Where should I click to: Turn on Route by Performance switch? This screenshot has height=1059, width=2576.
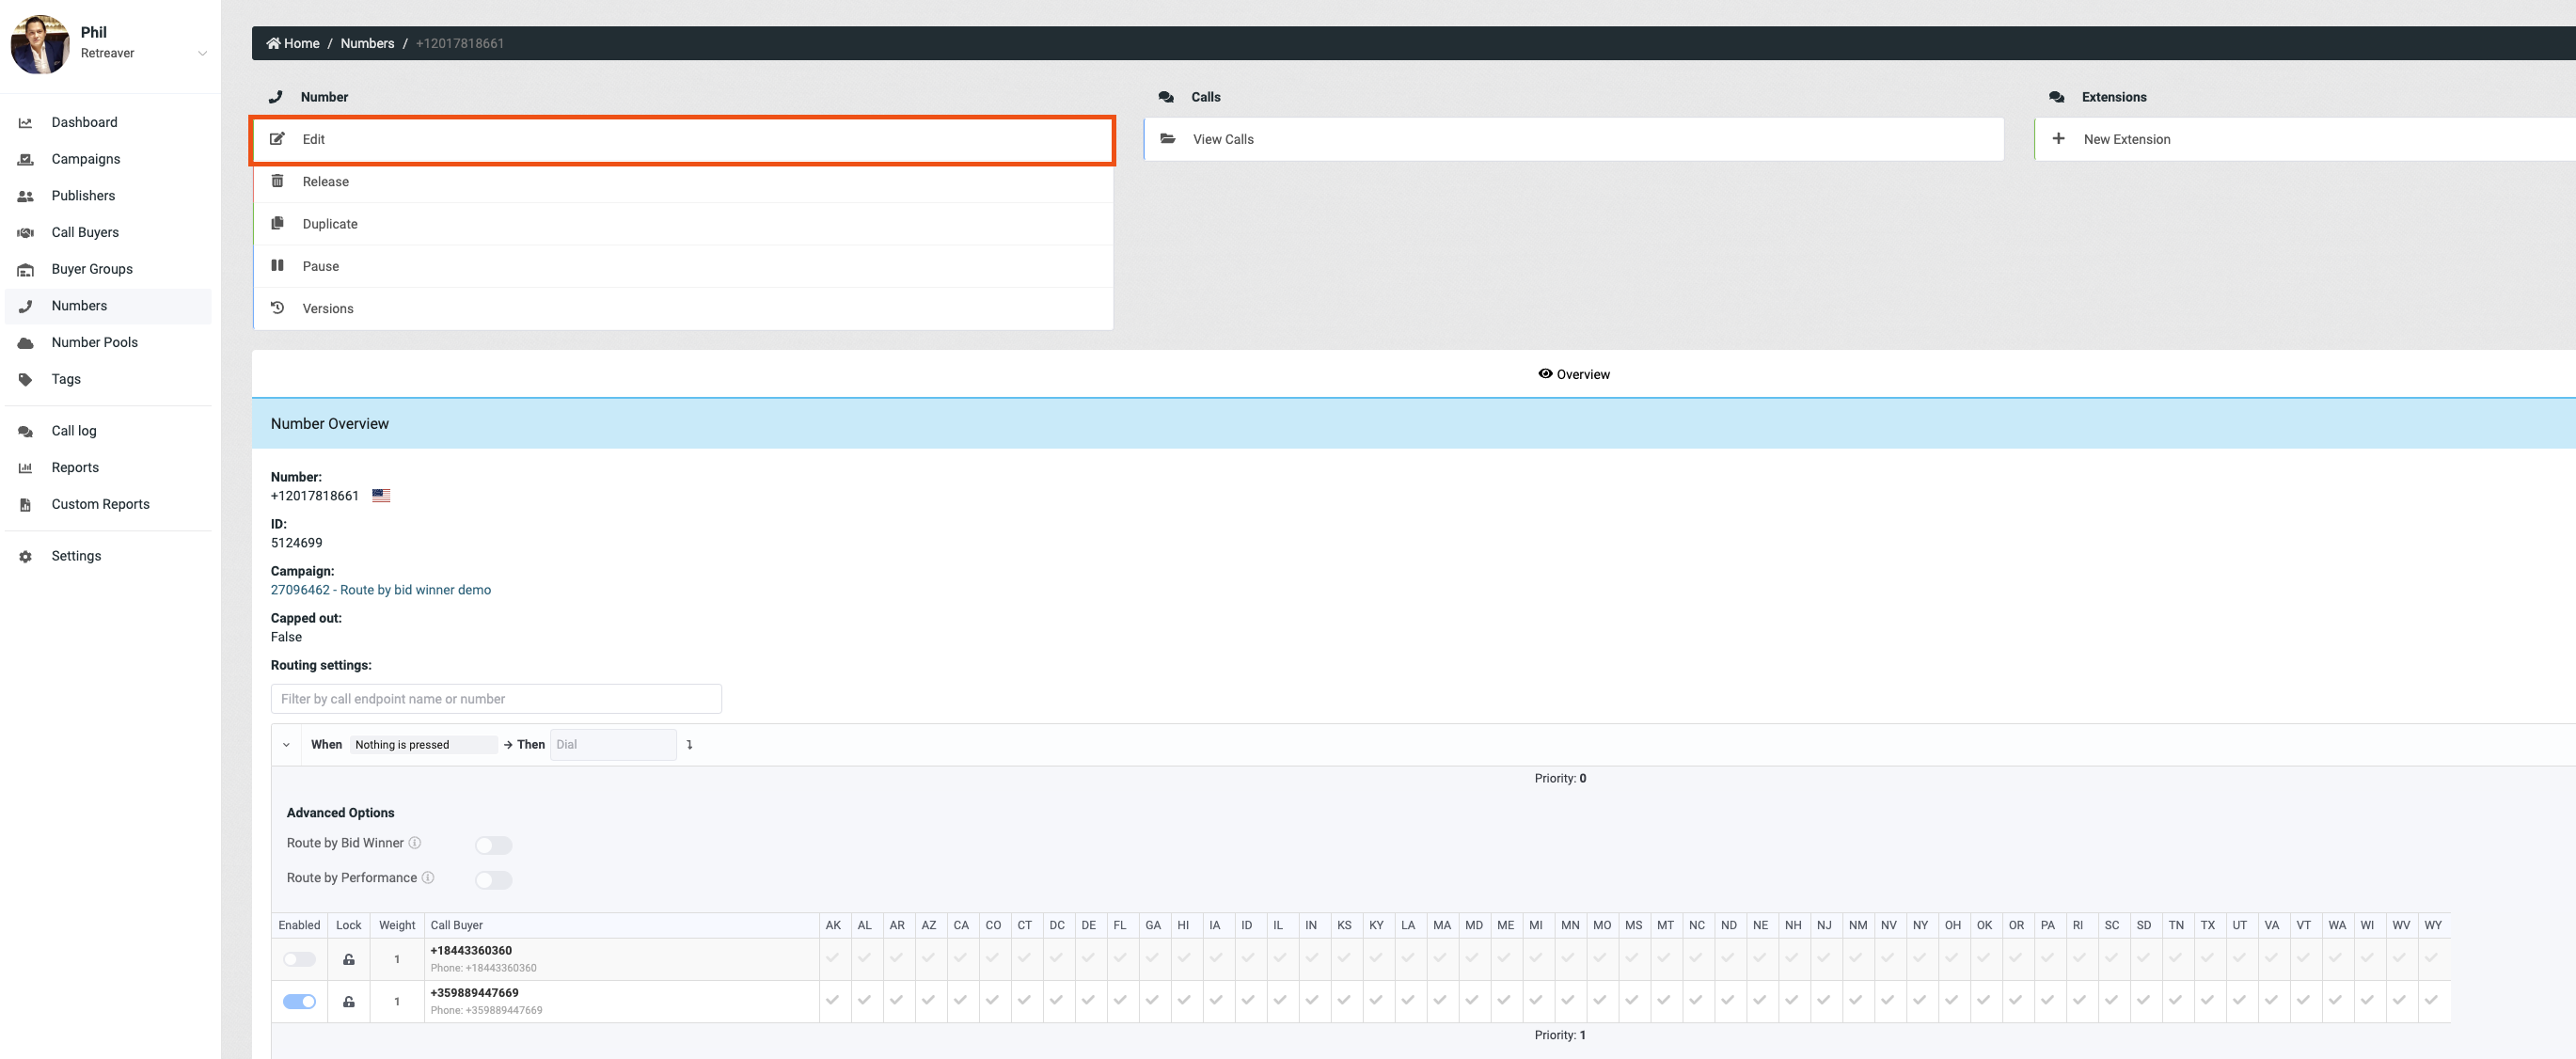pos(493,880)
